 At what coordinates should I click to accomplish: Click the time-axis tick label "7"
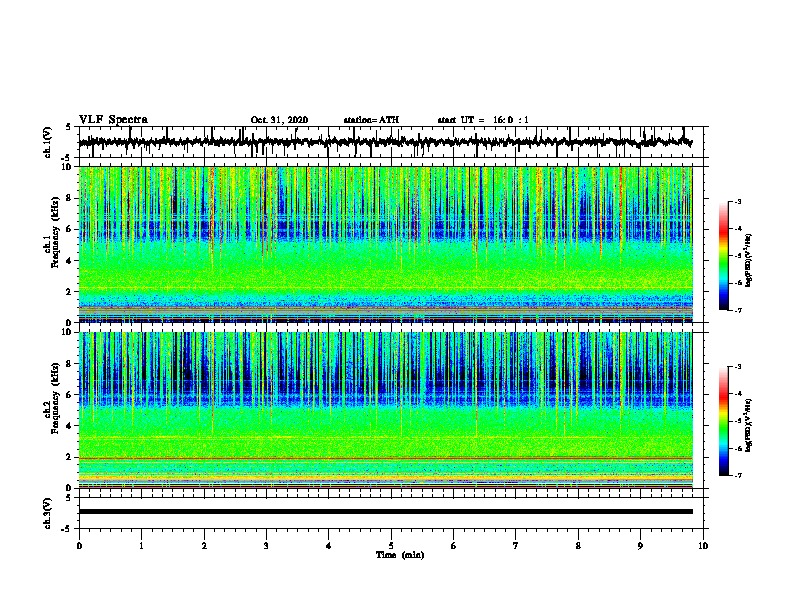click(x=516, y=546)
